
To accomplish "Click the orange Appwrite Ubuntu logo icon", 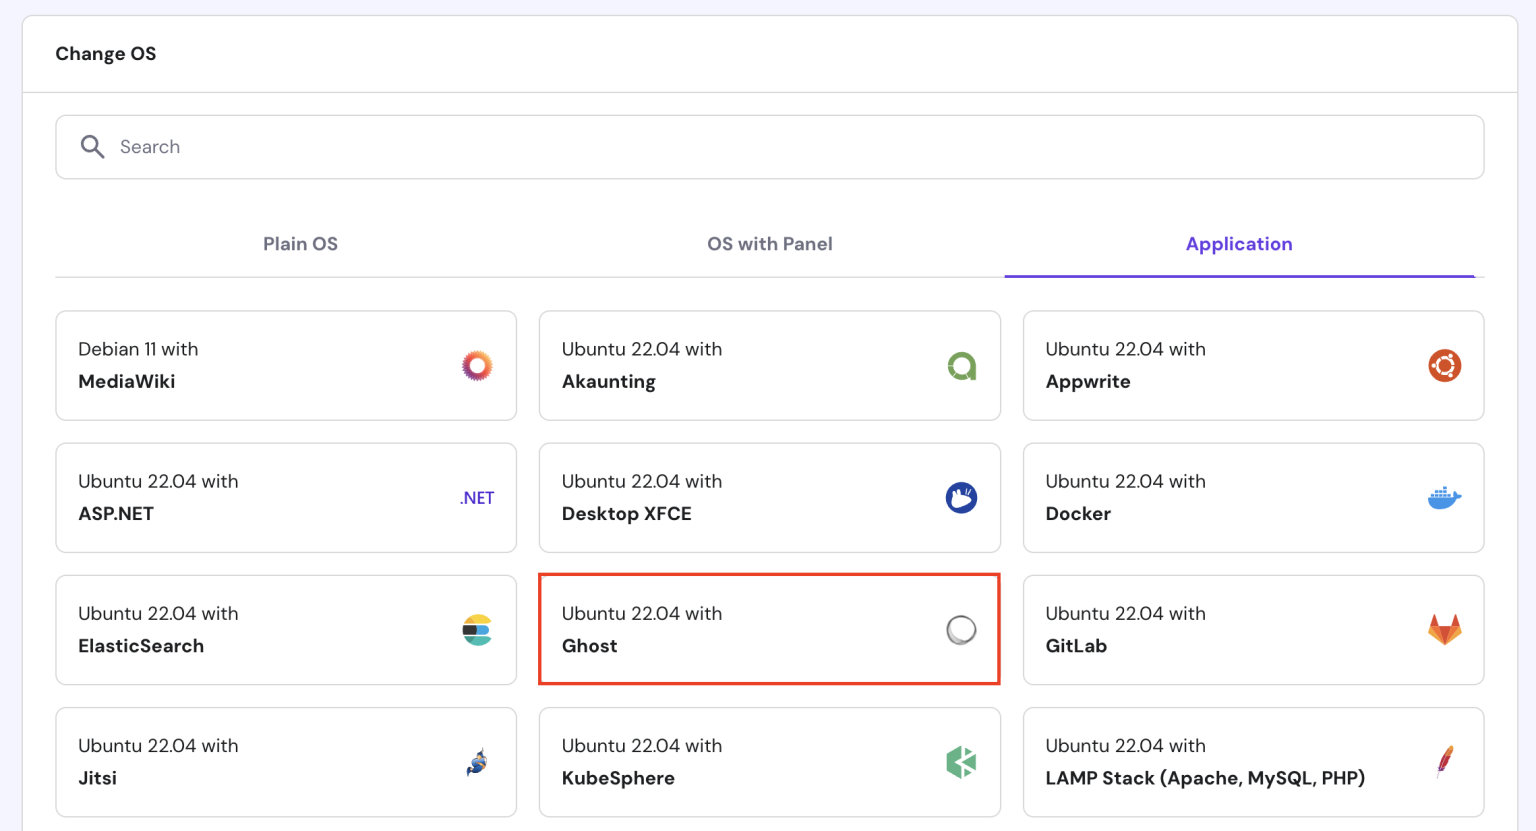I will [x=1444, y=366].
